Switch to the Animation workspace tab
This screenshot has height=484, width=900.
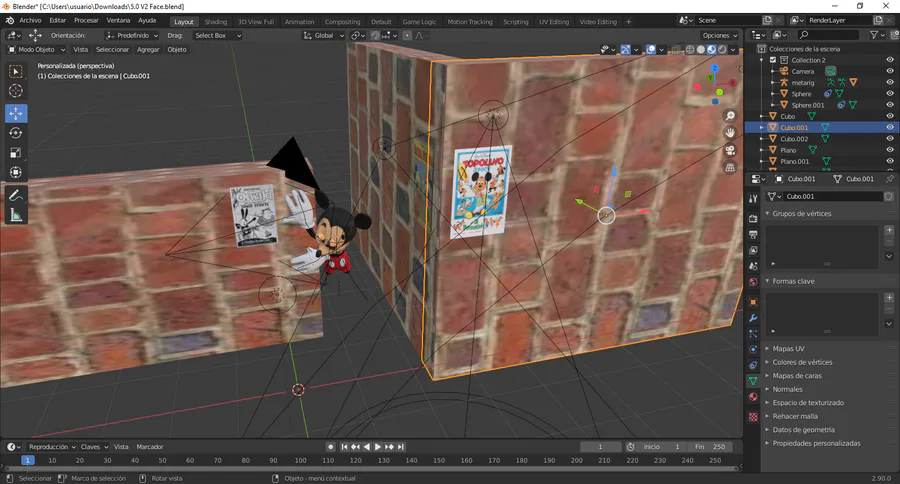[300, 22]
